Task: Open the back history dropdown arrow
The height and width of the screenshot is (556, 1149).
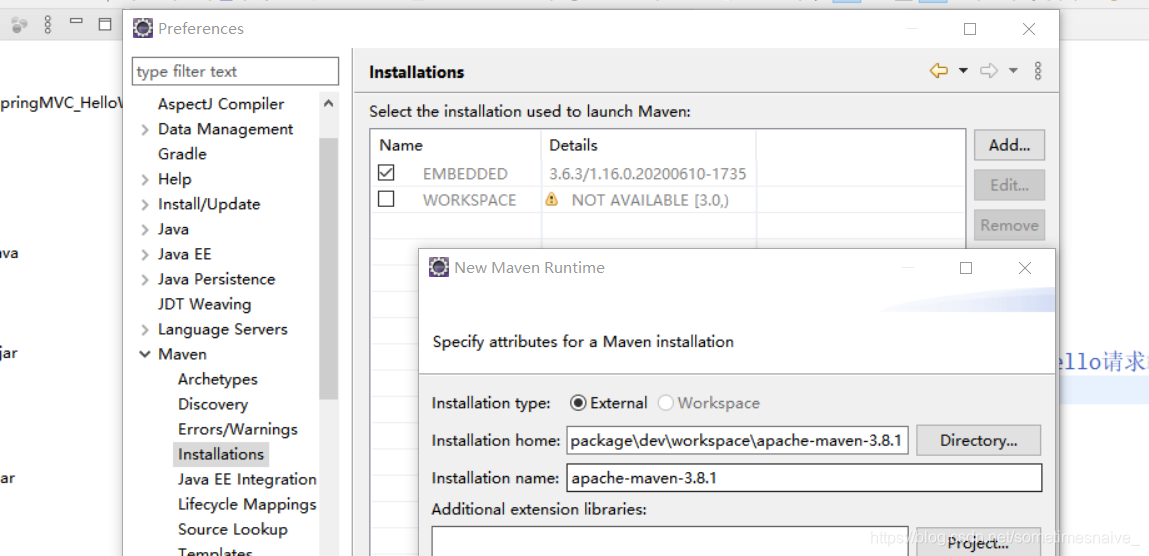Action: 964,71
